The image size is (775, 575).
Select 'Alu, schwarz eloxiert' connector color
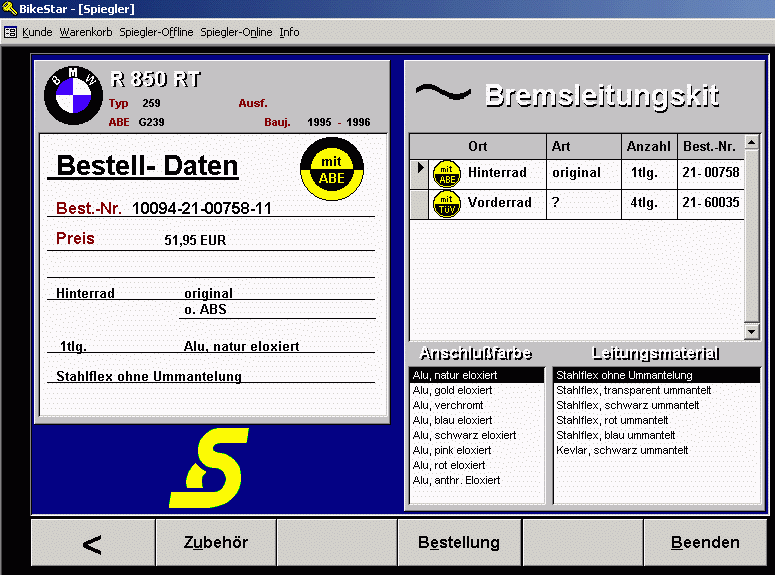477,435
